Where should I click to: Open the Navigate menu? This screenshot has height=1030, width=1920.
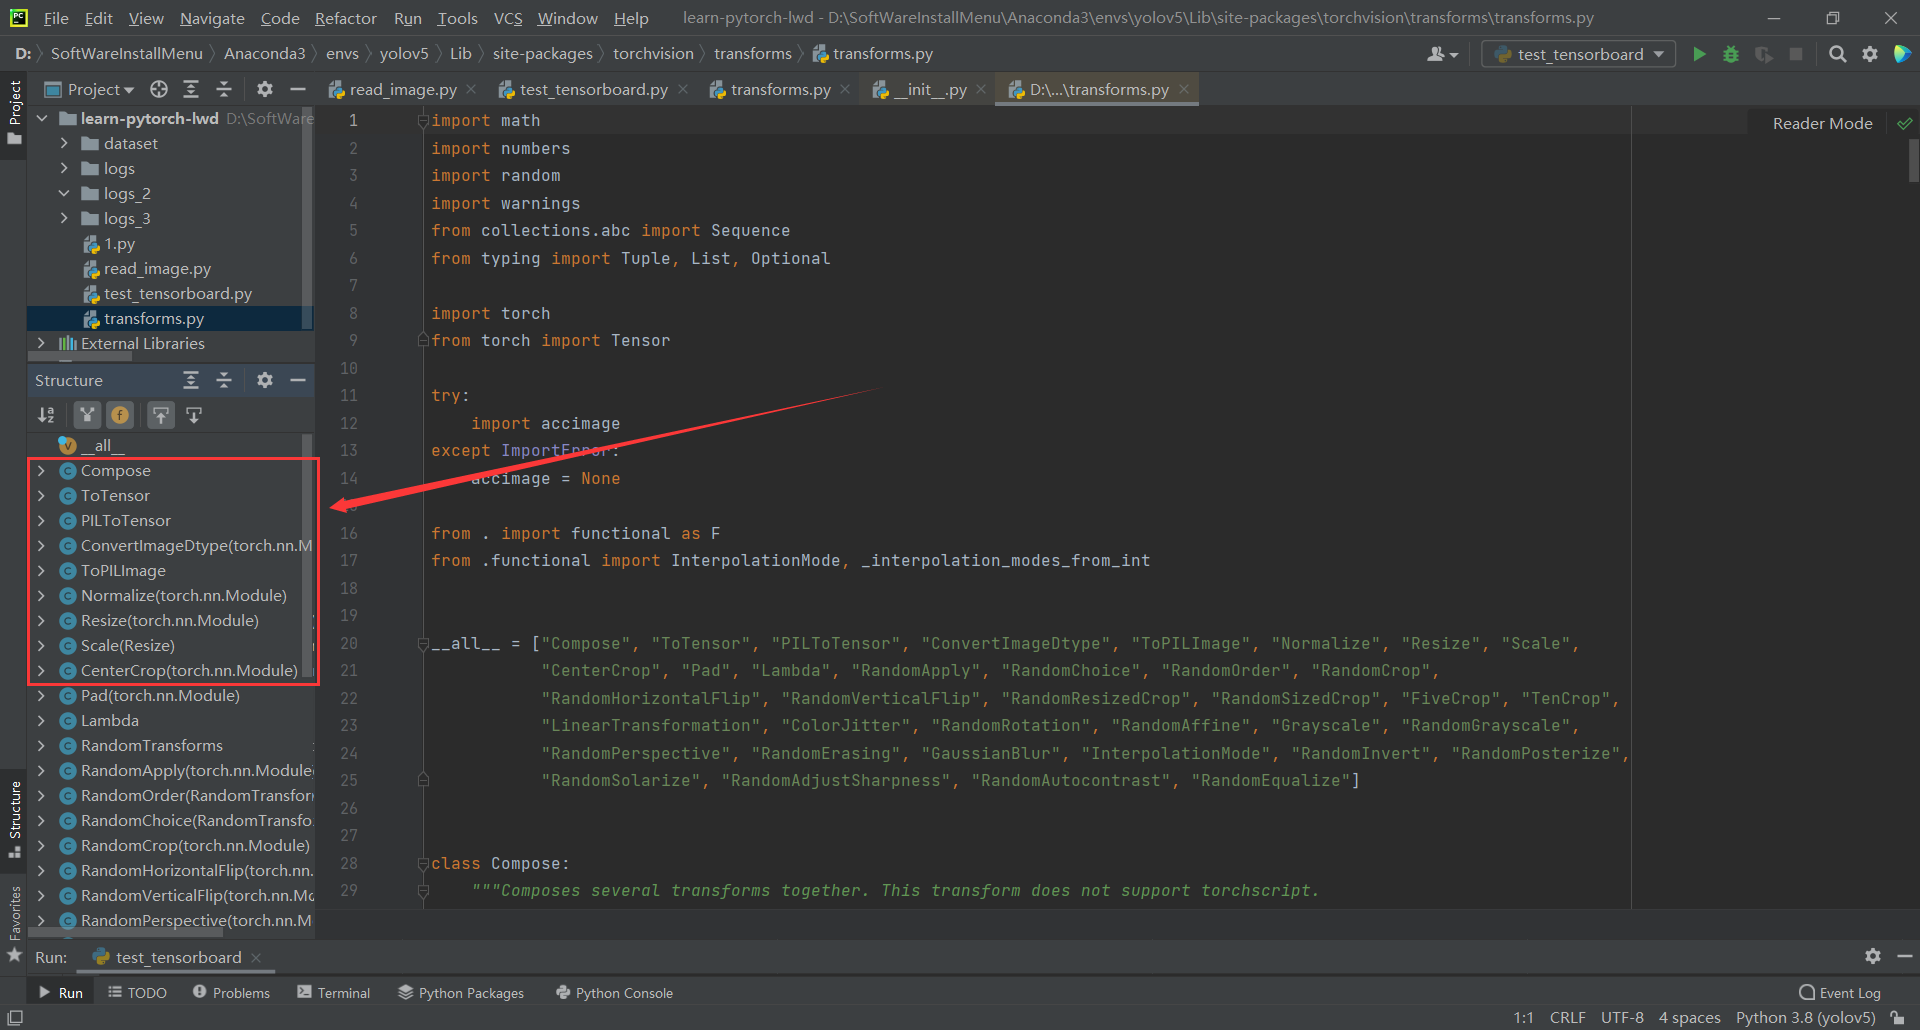212,18
